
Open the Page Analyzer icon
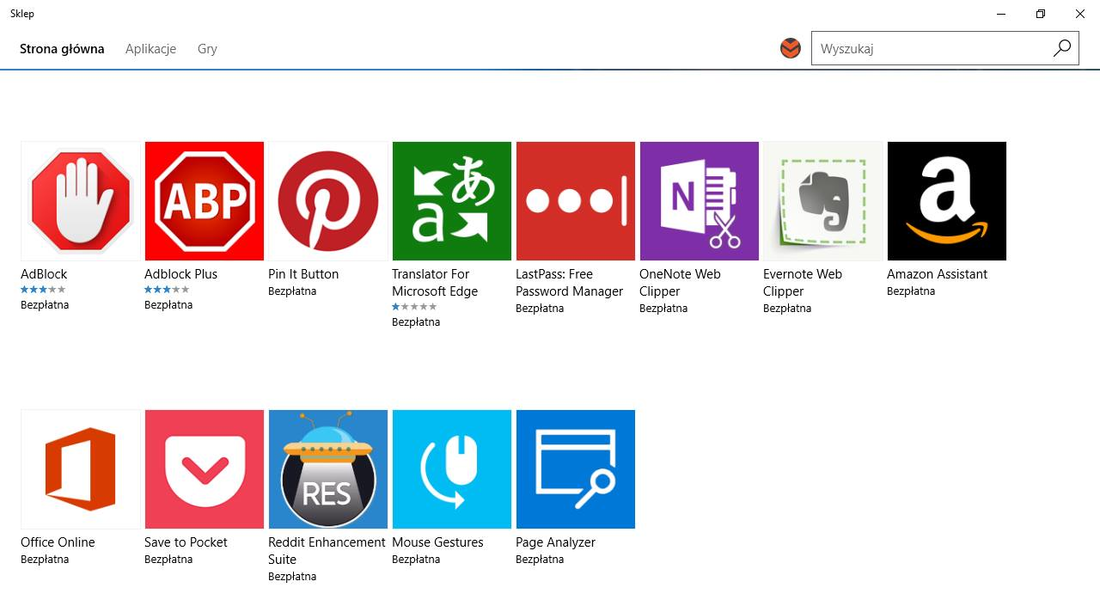click(575, 469)
